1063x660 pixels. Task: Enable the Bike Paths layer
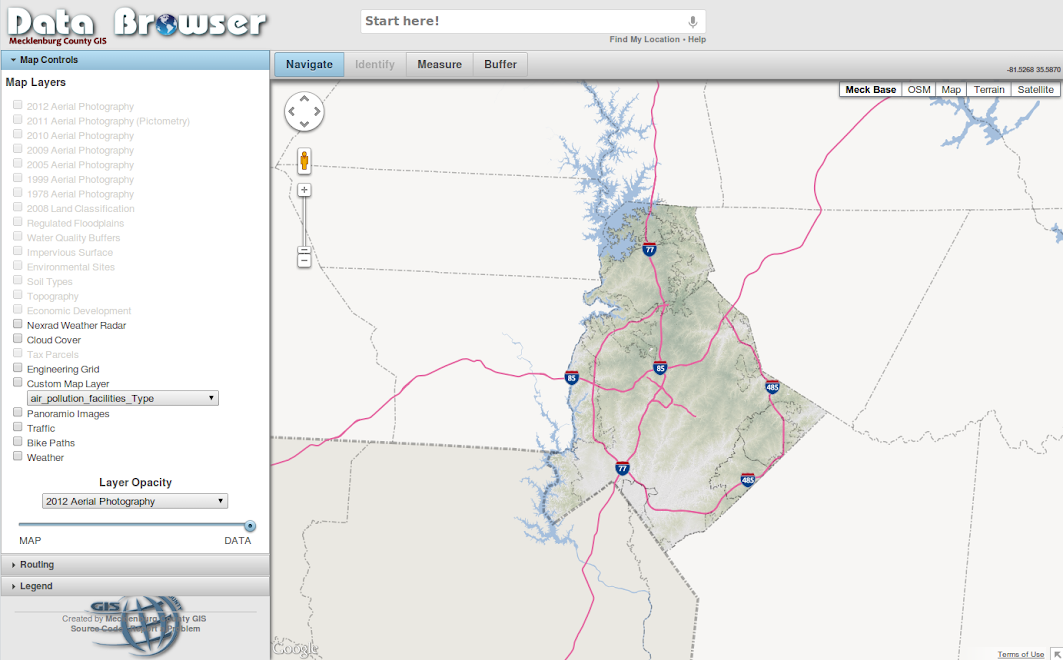point(18,442)
